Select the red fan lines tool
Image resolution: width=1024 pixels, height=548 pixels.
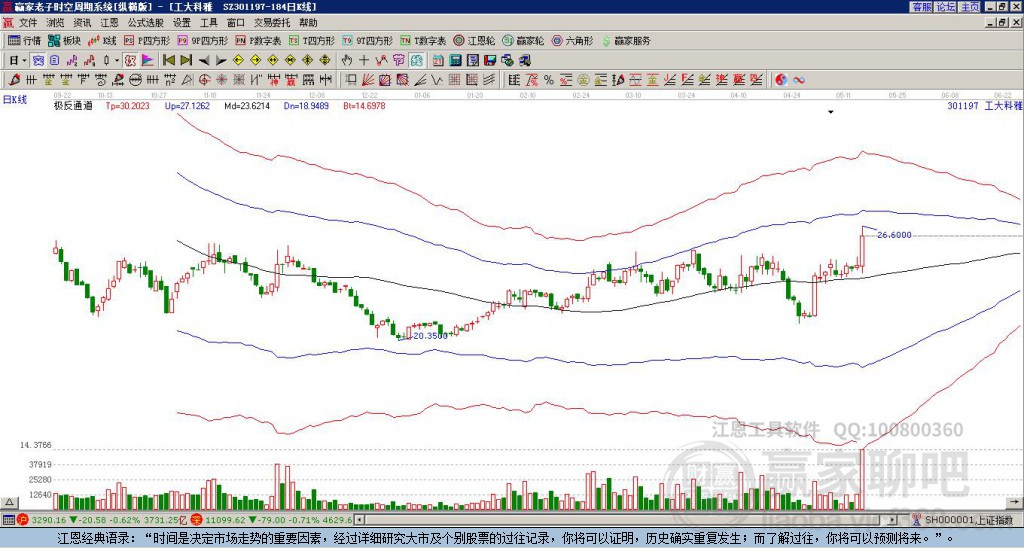[x=367, y=80]
